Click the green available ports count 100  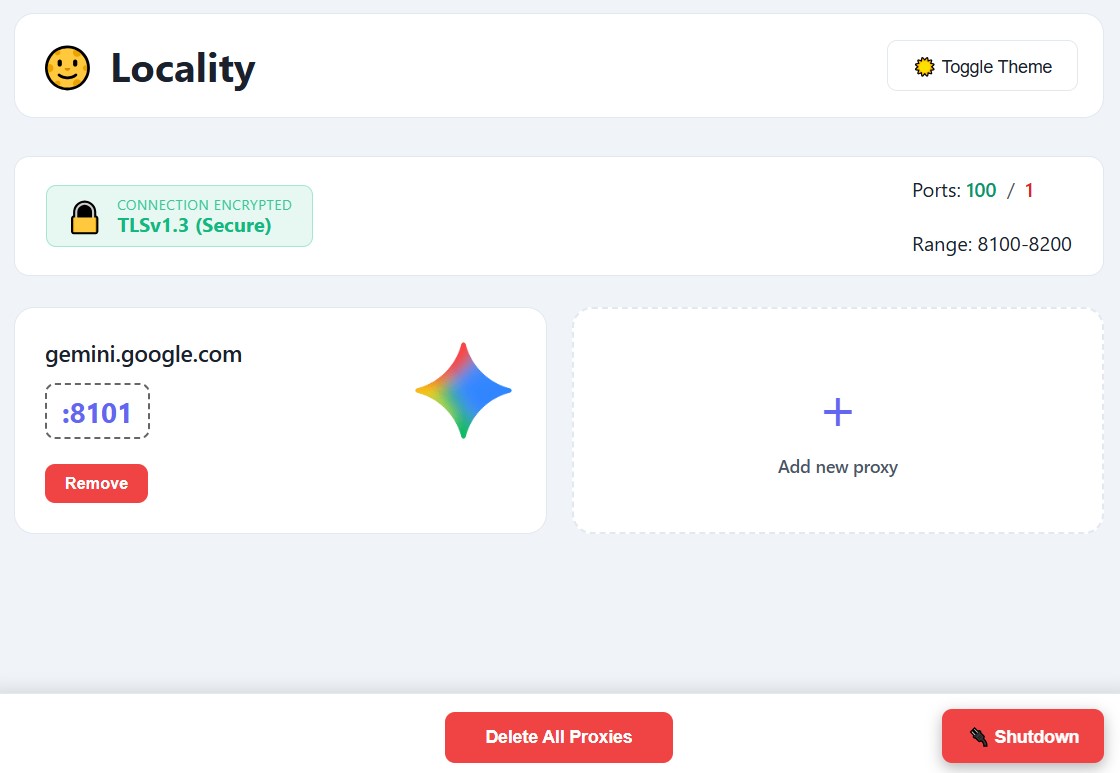coord(981,190)
